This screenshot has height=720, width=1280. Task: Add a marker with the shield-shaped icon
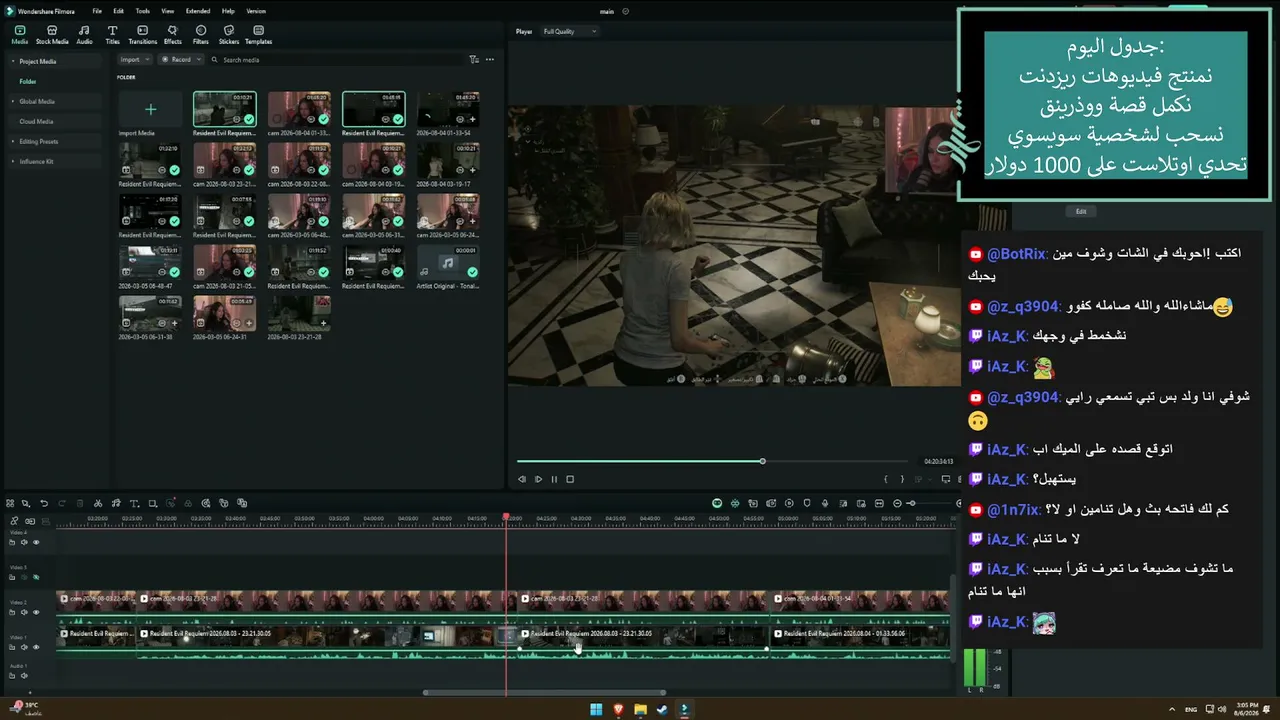807,503
